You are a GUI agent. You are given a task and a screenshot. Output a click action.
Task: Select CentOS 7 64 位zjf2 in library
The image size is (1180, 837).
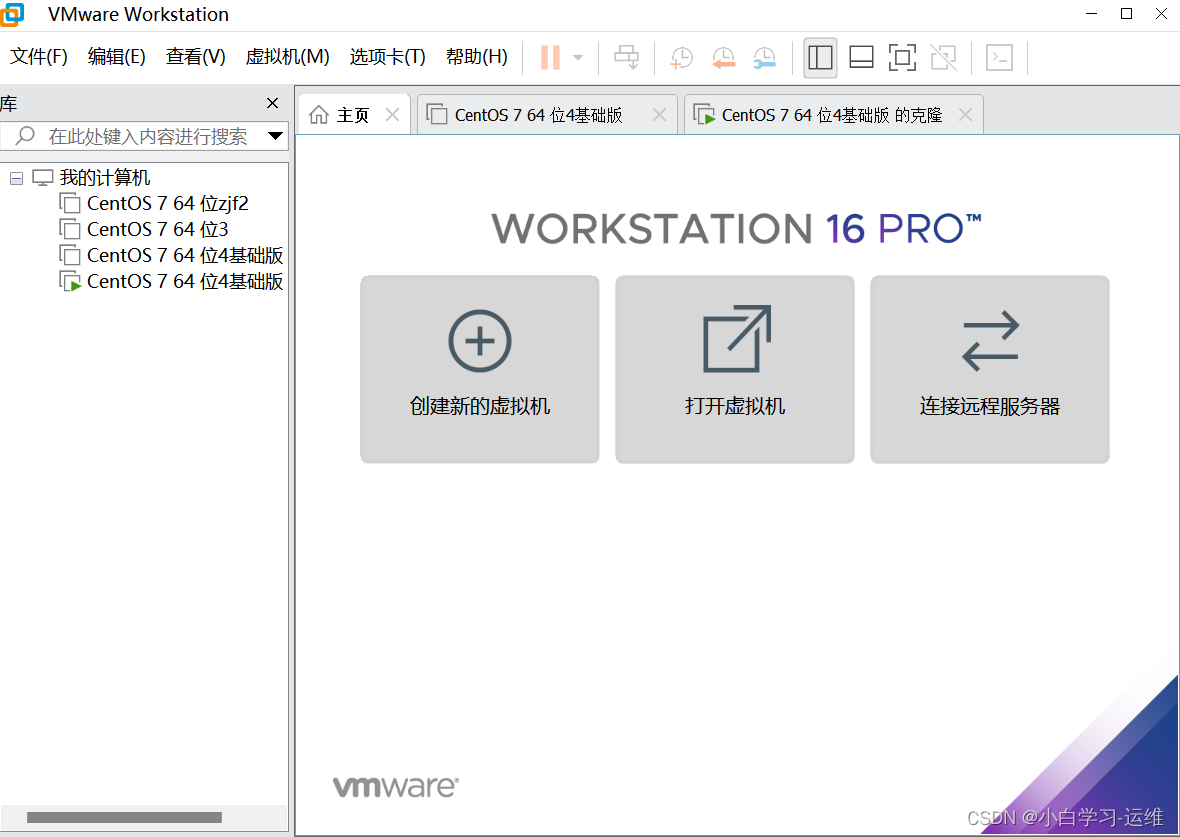pos(167,203)
